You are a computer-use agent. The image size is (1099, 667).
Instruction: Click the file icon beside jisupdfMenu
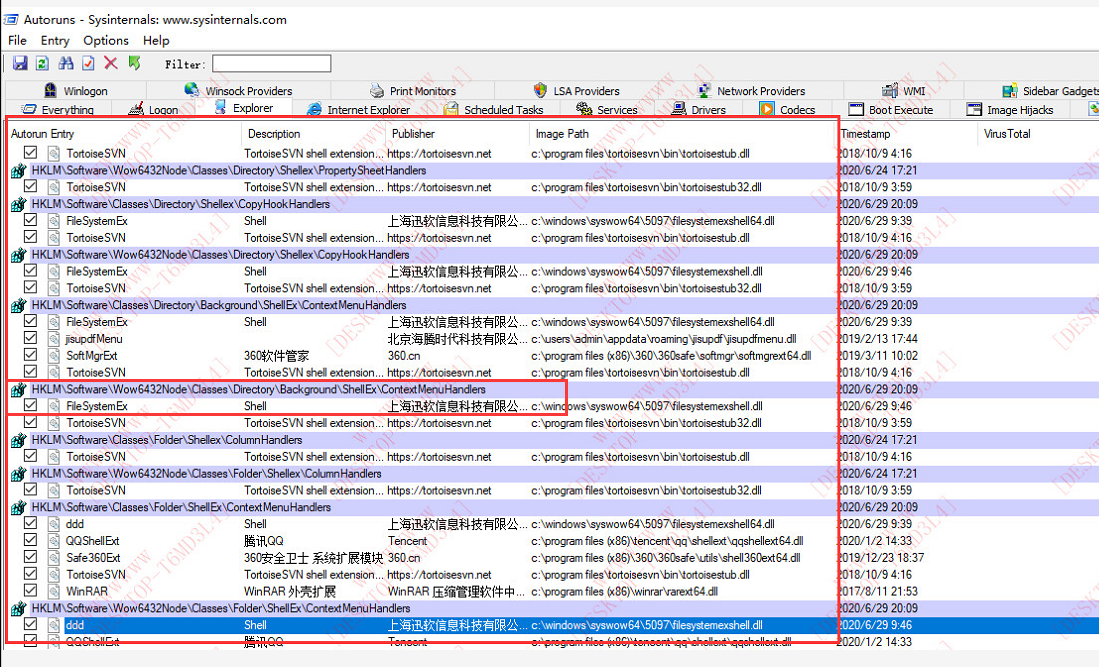[53, 339]
